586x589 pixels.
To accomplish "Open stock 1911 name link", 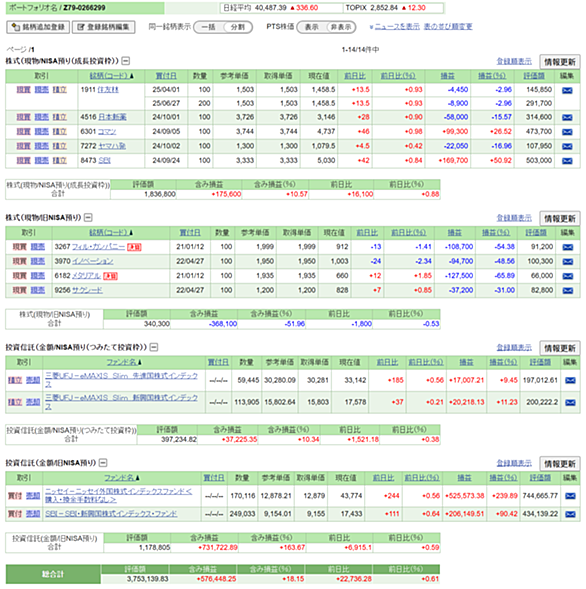I will point(108,90).
